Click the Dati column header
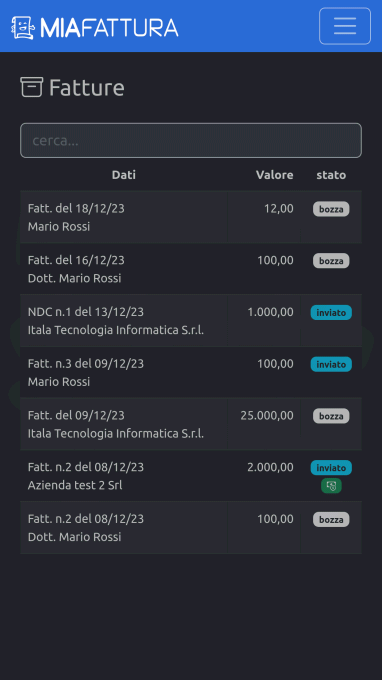Screen dimensions: 382x680 124,175
